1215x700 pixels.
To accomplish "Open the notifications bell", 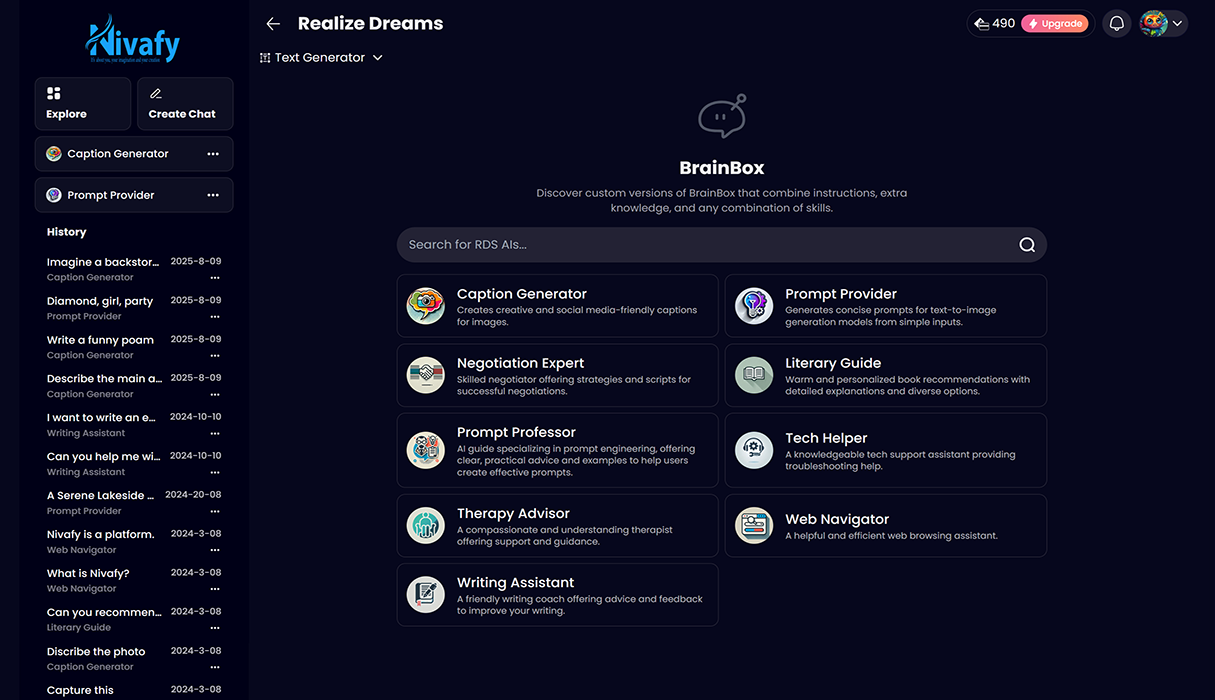I will click(1117, 23).
